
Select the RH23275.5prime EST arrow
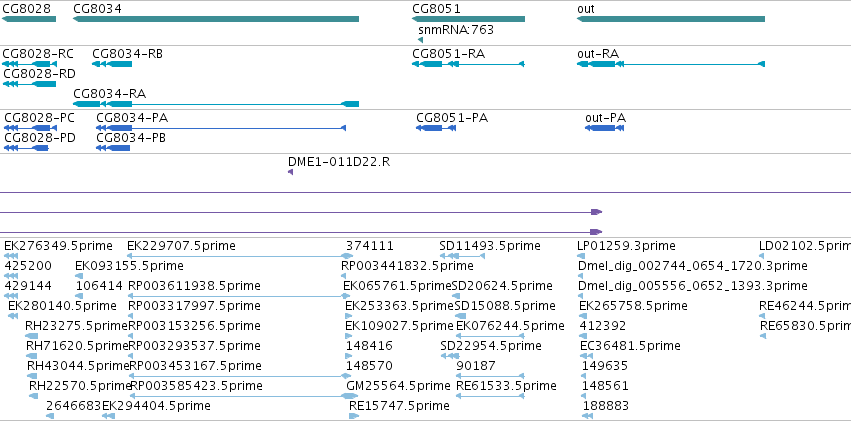[x=31, y=336]
